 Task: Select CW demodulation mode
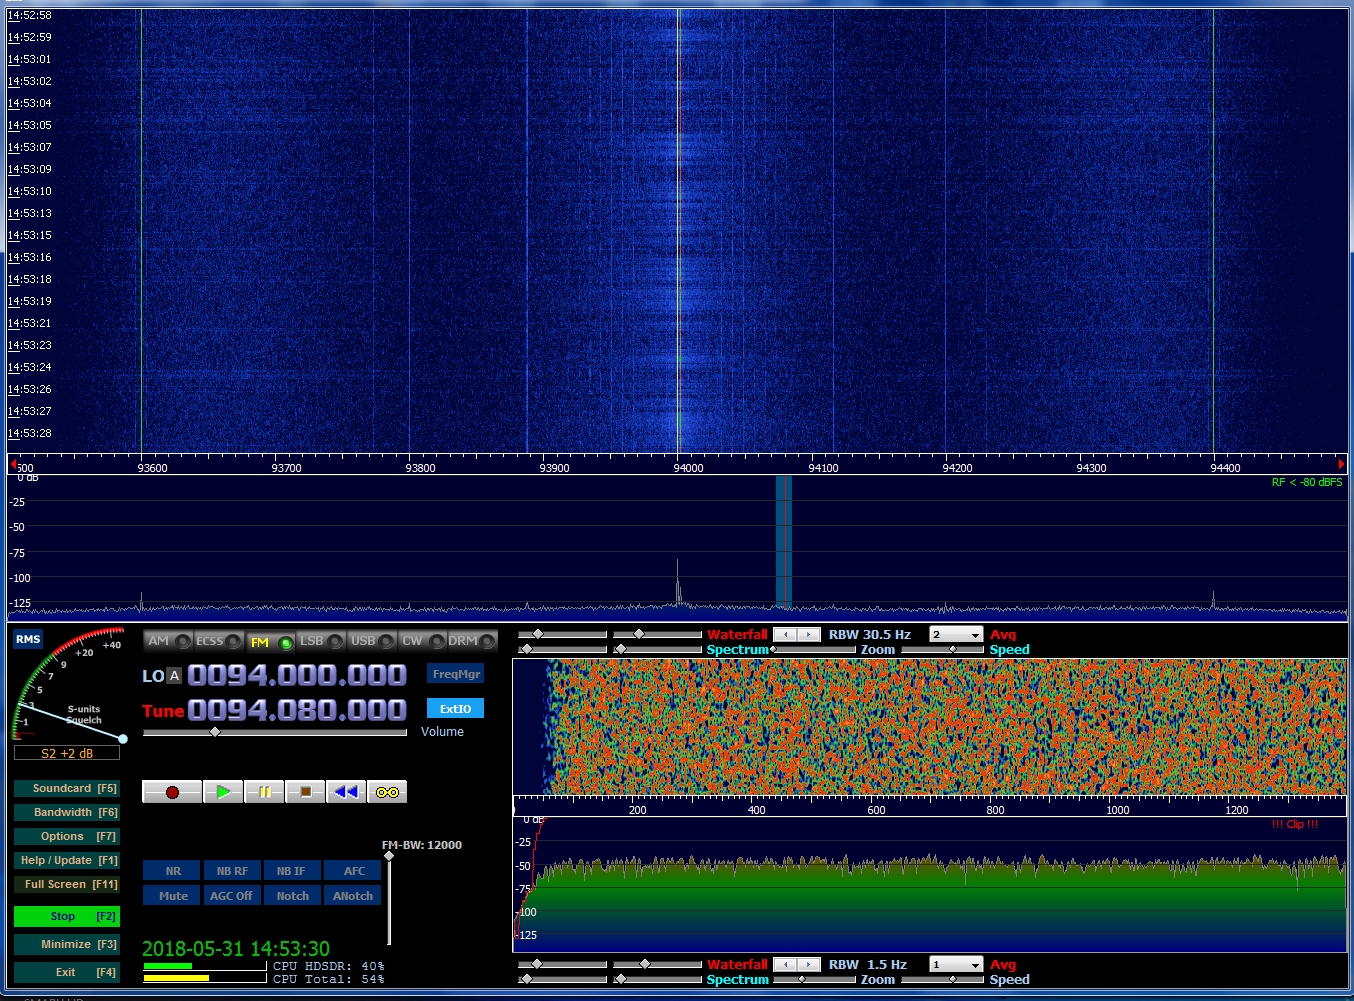(422, 641)
